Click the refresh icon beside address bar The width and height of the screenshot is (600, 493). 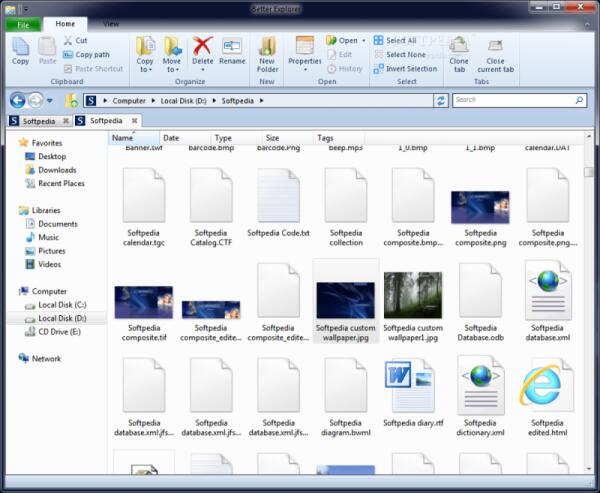click(441, 101)
